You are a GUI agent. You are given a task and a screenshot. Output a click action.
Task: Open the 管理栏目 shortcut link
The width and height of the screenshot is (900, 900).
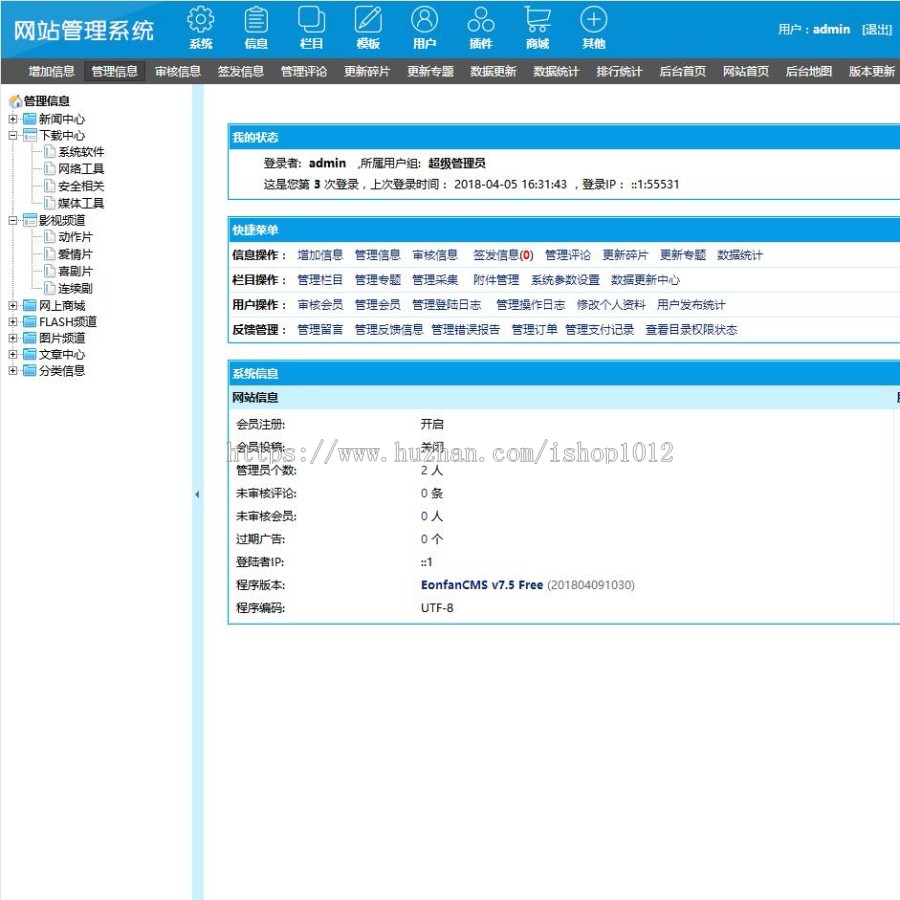coord(320,280)
